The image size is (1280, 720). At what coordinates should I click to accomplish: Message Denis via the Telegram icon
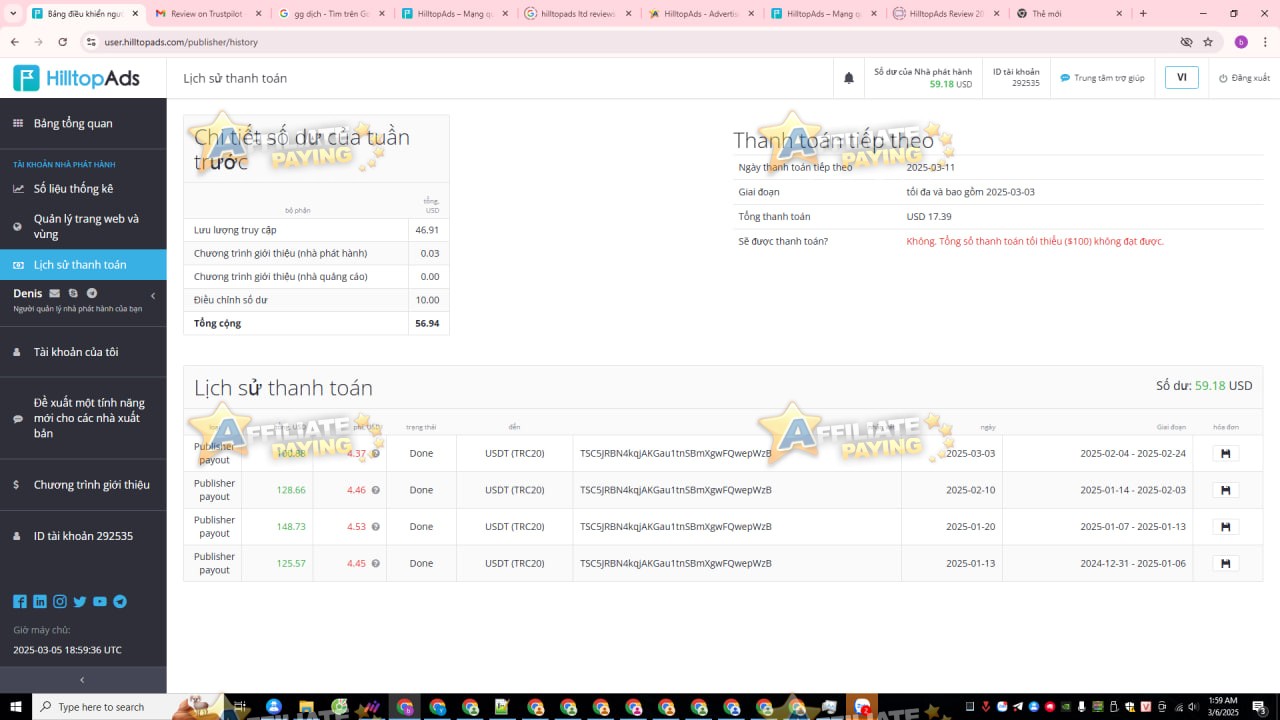pyautogui.click(x=92, y=294)
